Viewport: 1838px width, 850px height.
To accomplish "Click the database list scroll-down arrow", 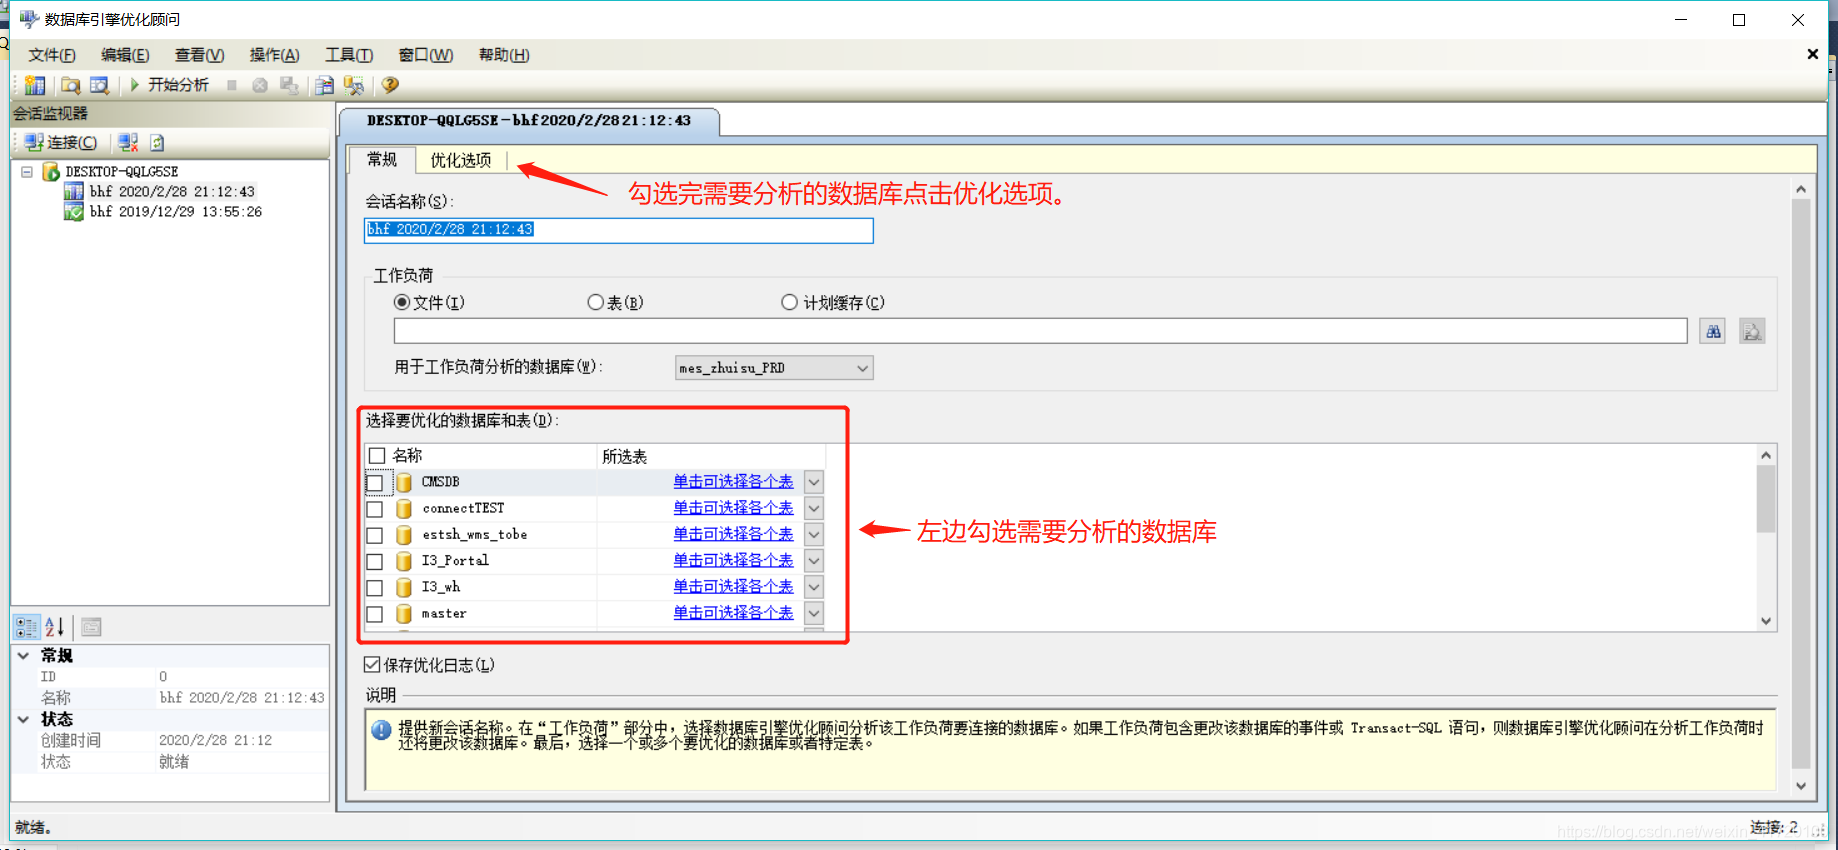I will click(1766, 621).
